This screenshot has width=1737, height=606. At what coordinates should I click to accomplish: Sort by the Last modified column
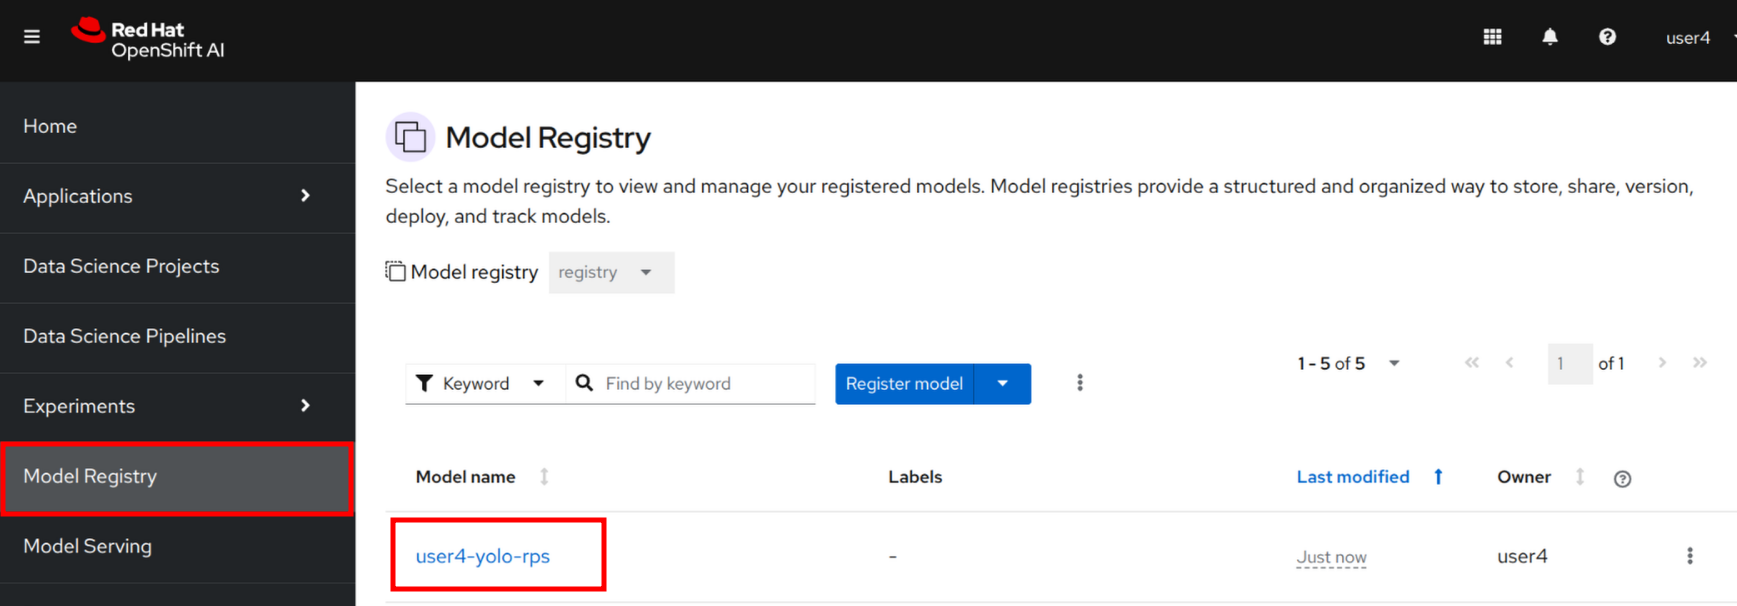click(1370, 477)
